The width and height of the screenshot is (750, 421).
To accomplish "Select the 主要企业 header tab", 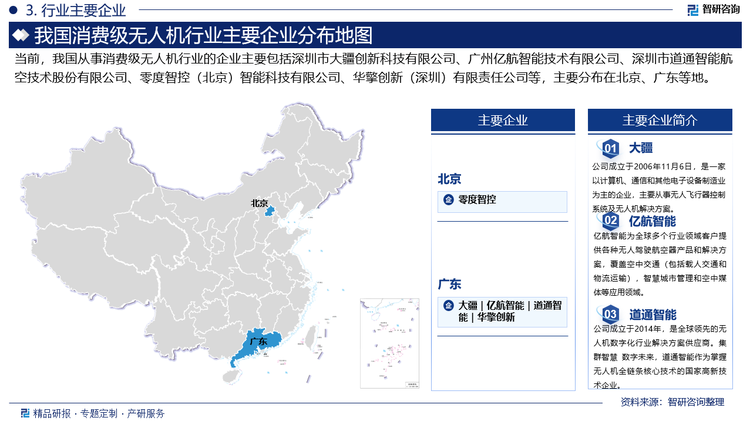I will pos(503,120).
